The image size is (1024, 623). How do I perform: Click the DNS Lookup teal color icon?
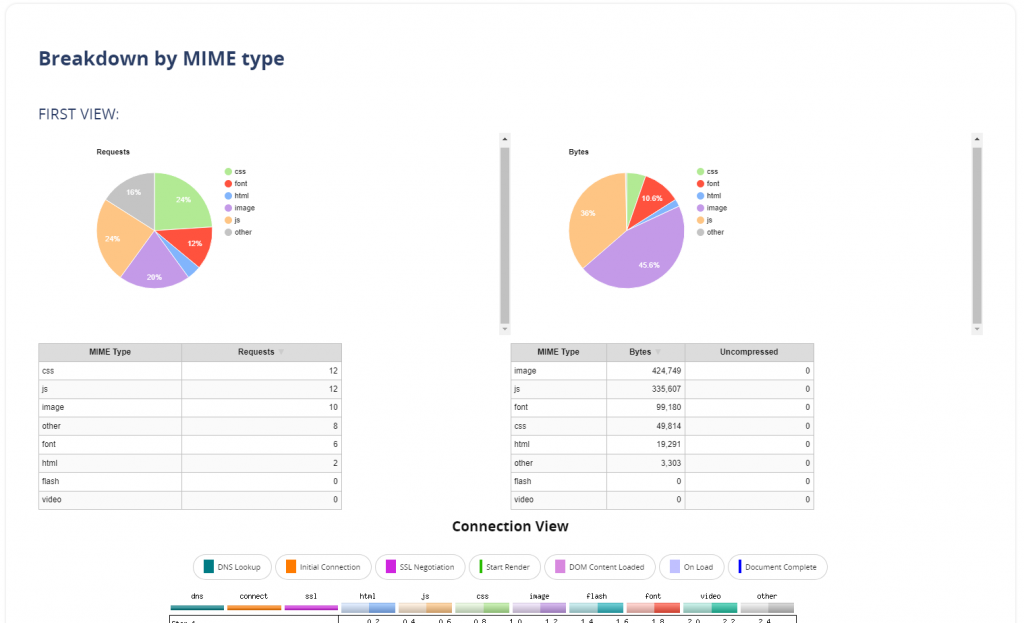pos(208,567)
